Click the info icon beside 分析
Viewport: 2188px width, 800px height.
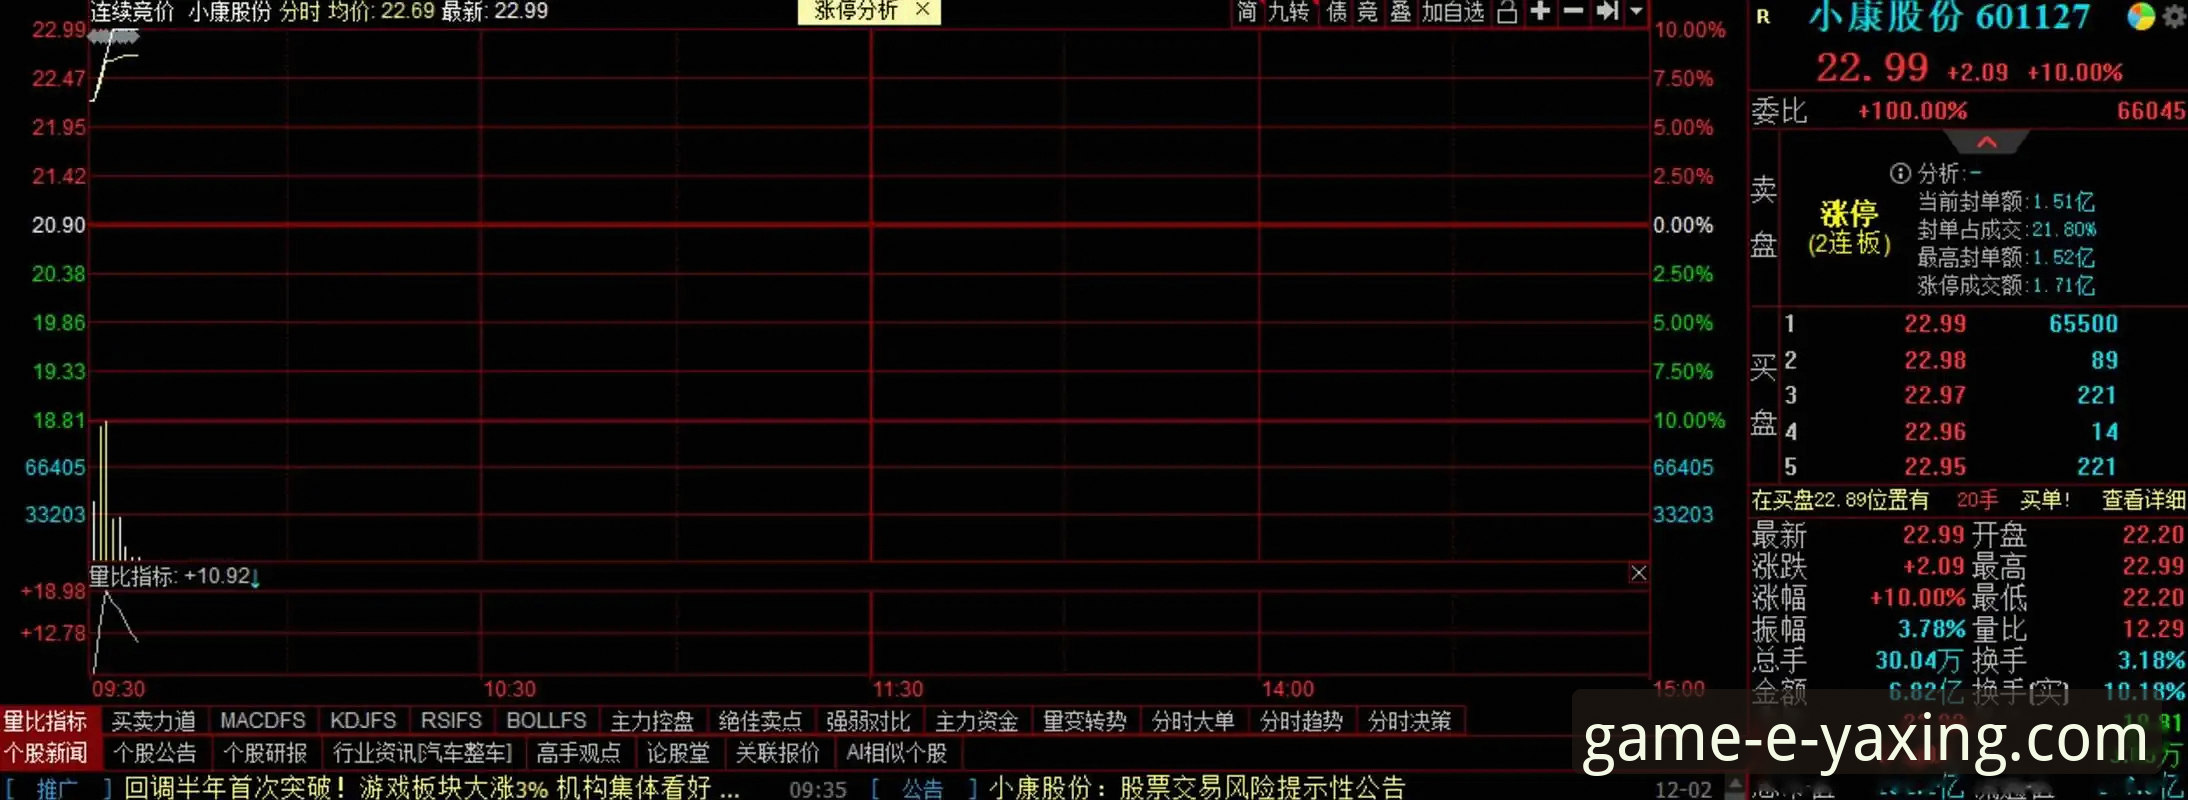tap(1900, 173)
